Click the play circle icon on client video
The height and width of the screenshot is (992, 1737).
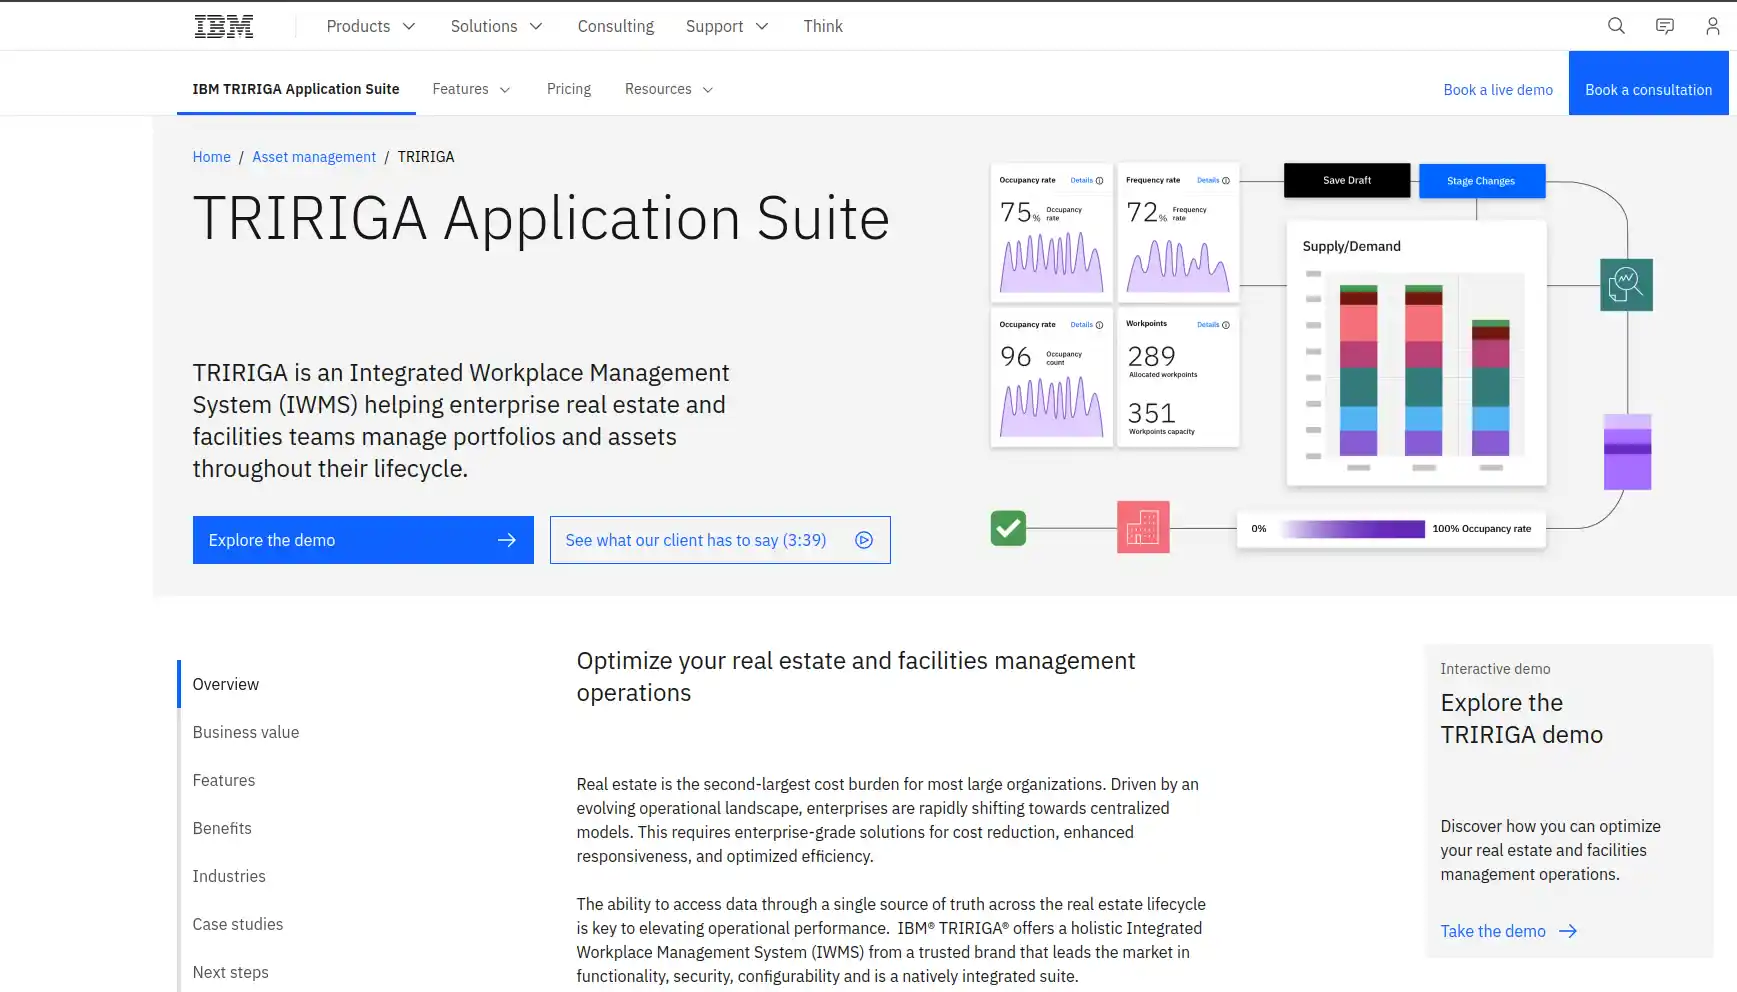pyautogui.click(x=864, y=540)
